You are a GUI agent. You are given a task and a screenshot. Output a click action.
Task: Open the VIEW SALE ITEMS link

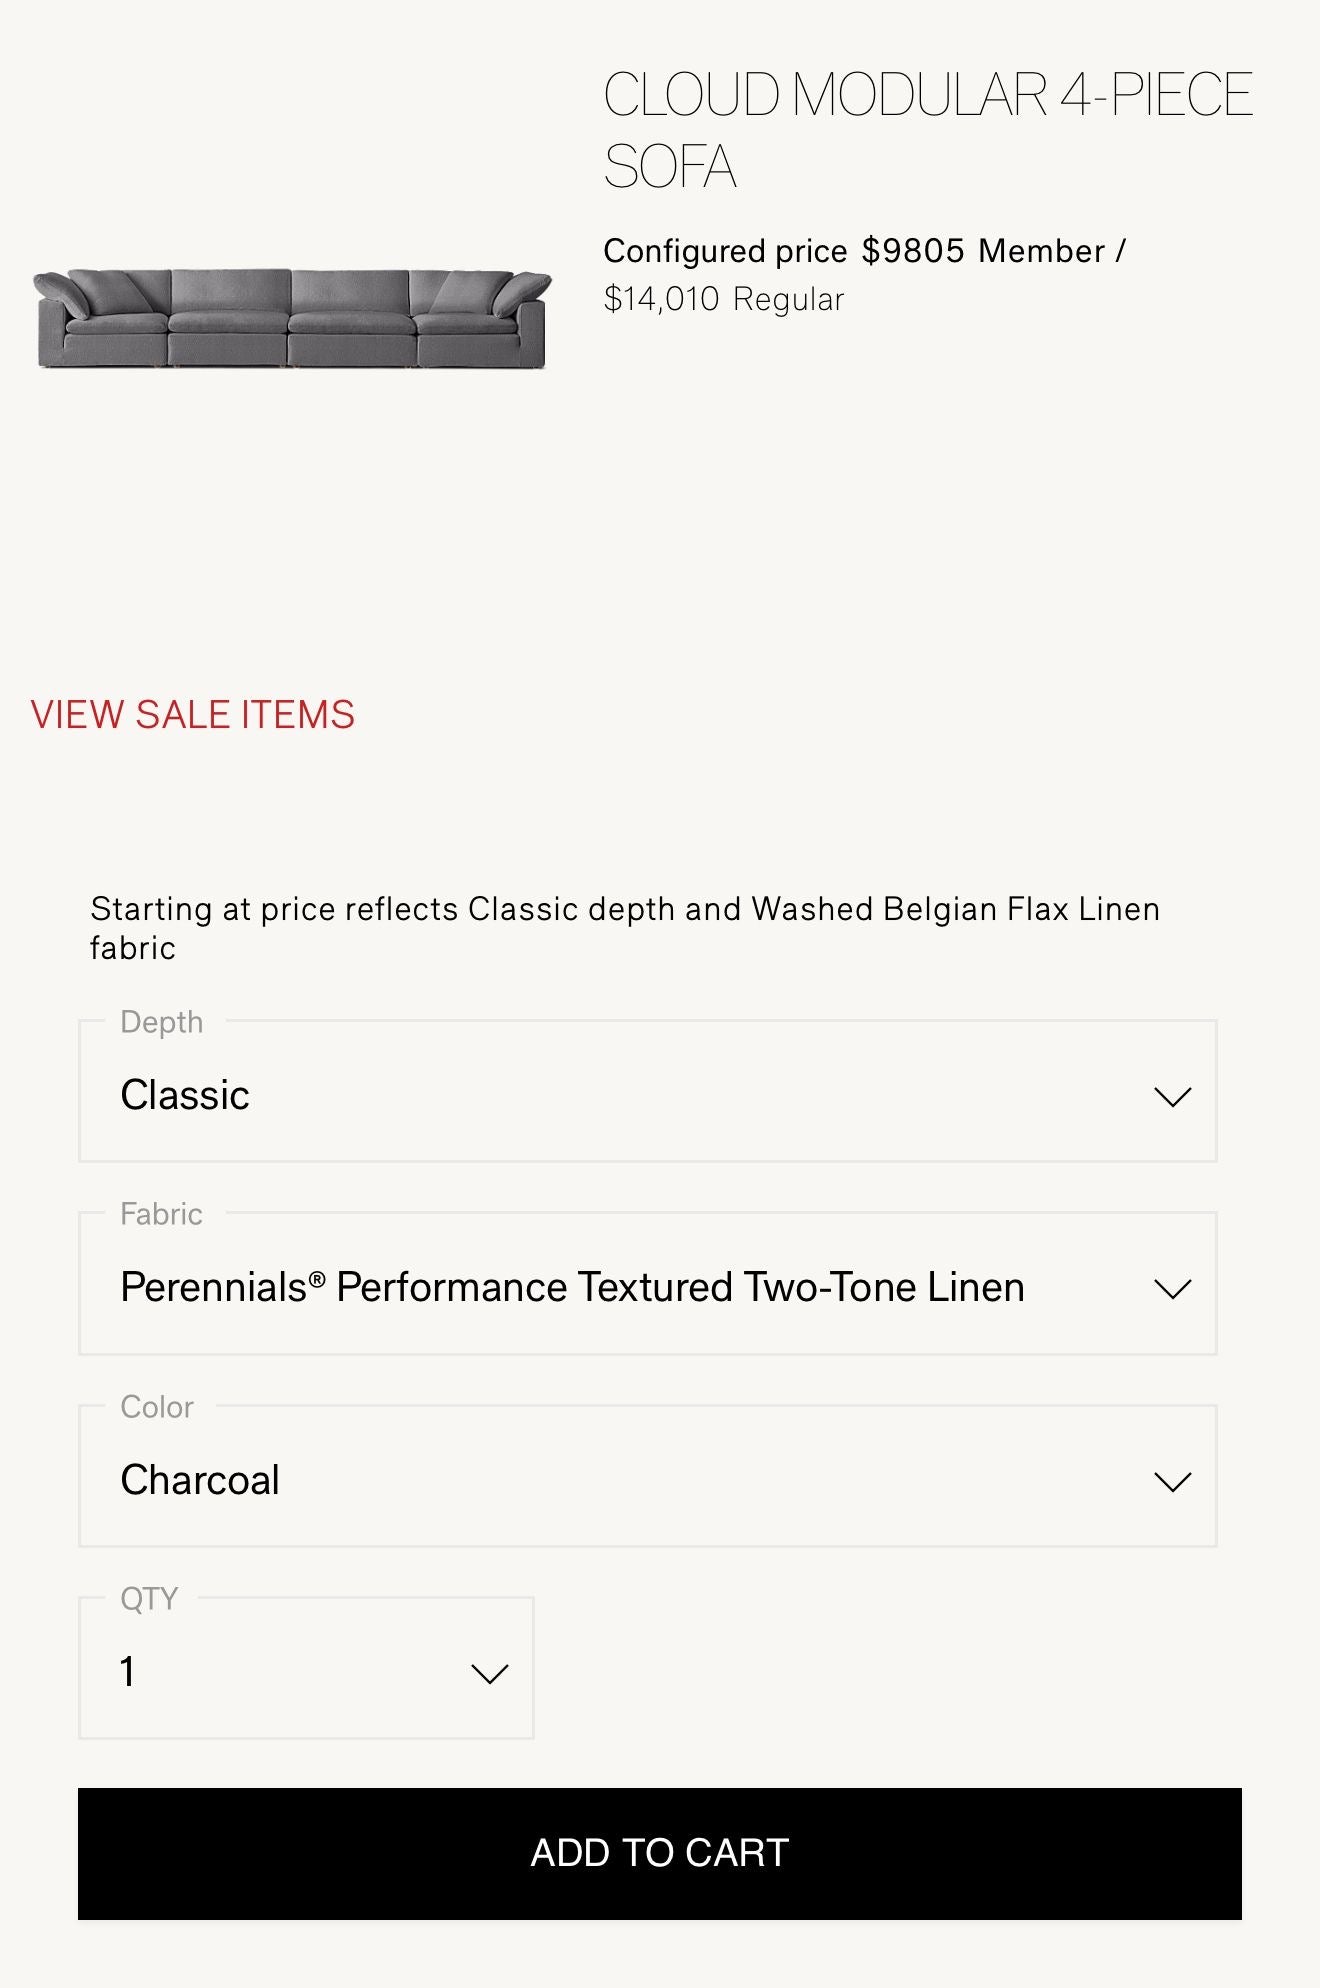193,715
